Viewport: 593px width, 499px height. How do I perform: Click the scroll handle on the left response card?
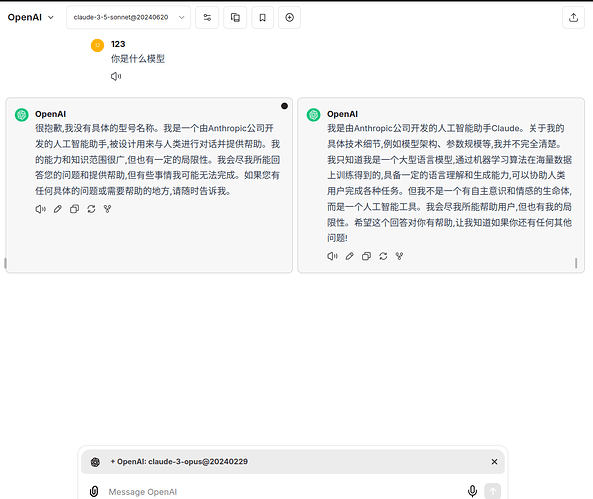5,263
